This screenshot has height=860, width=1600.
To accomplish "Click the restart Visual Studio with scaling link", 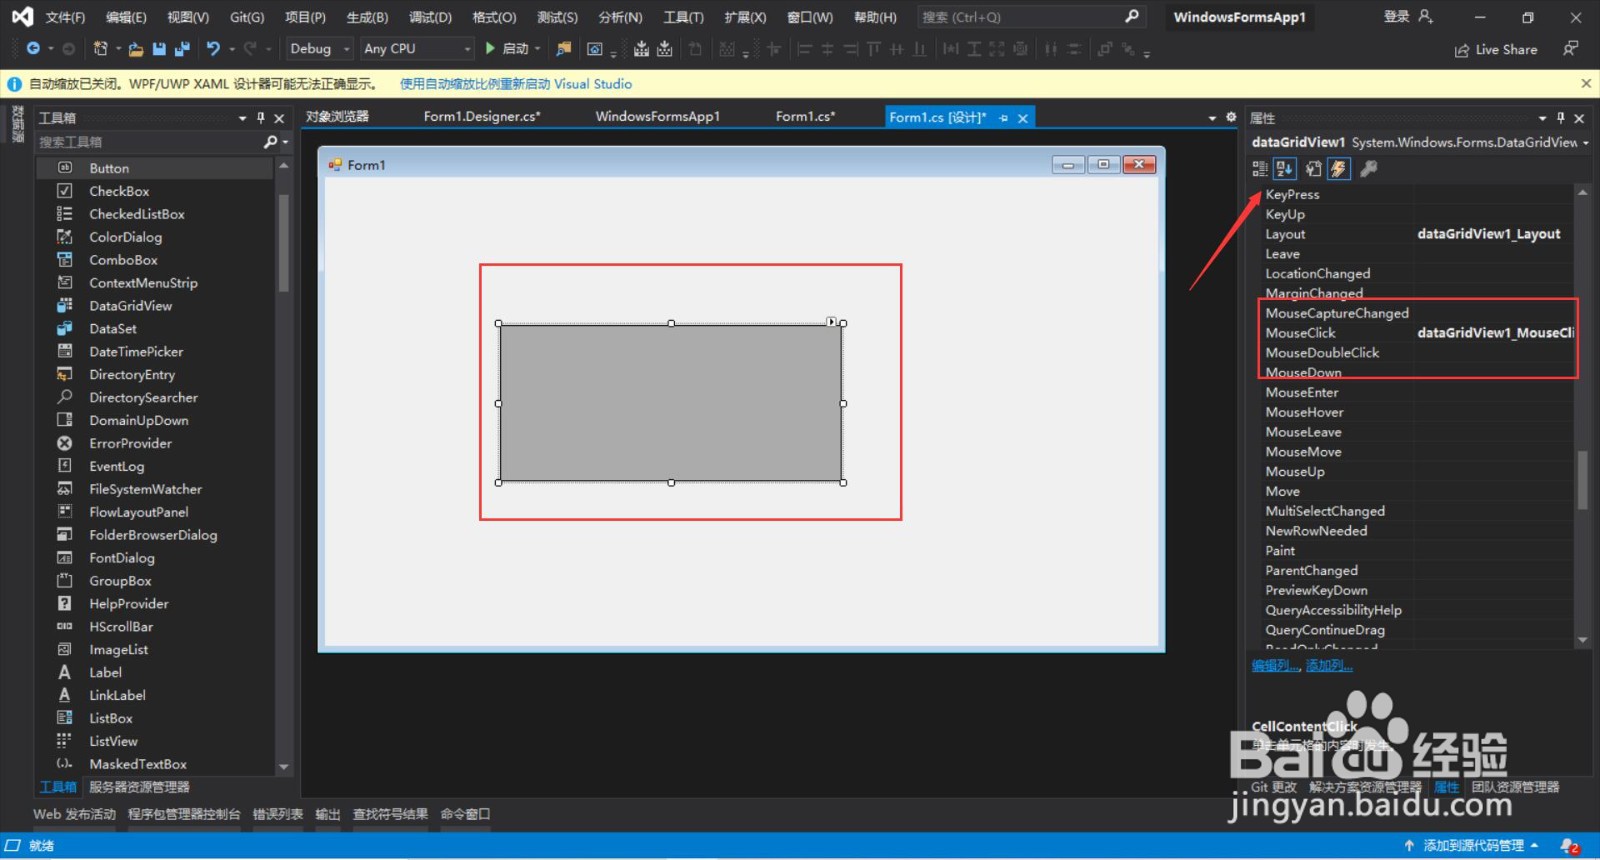I will click(x=516, y=84).
